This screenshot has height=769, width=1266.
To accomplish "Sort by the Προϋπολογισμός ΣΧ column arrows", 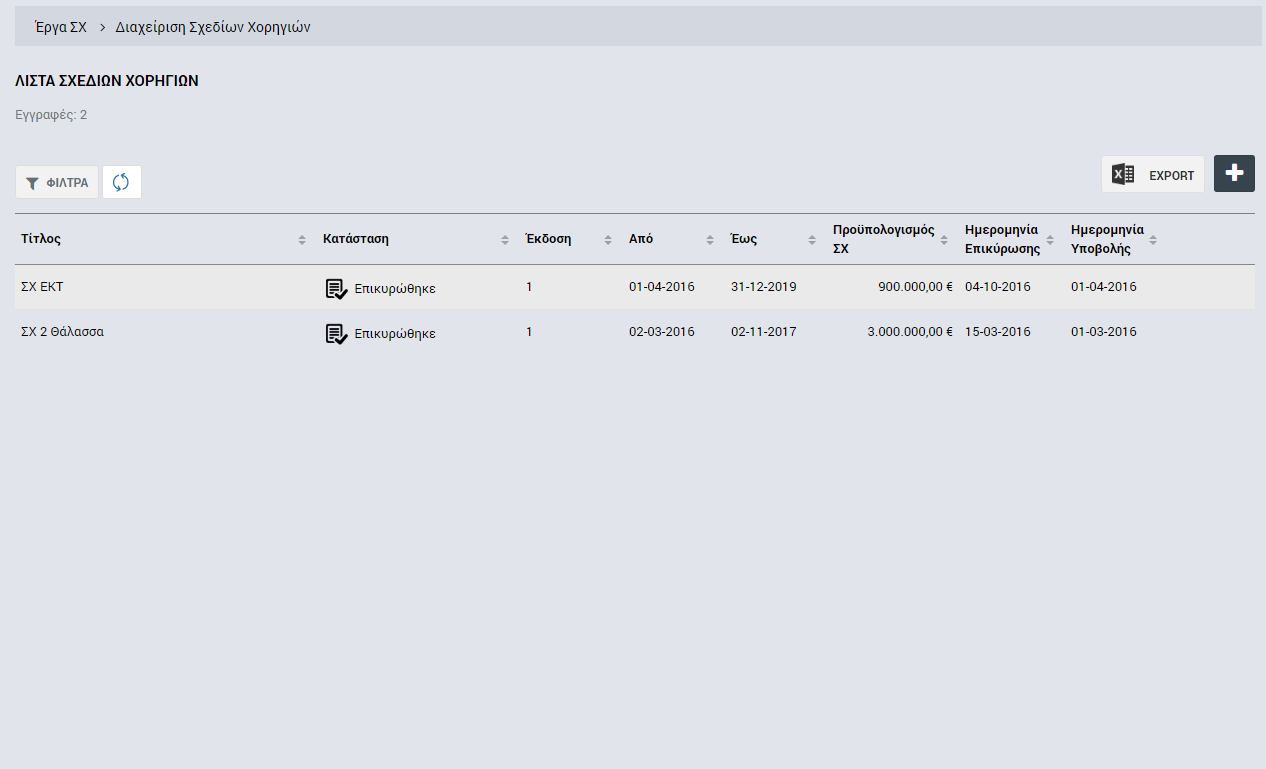I will click(944, 240).
